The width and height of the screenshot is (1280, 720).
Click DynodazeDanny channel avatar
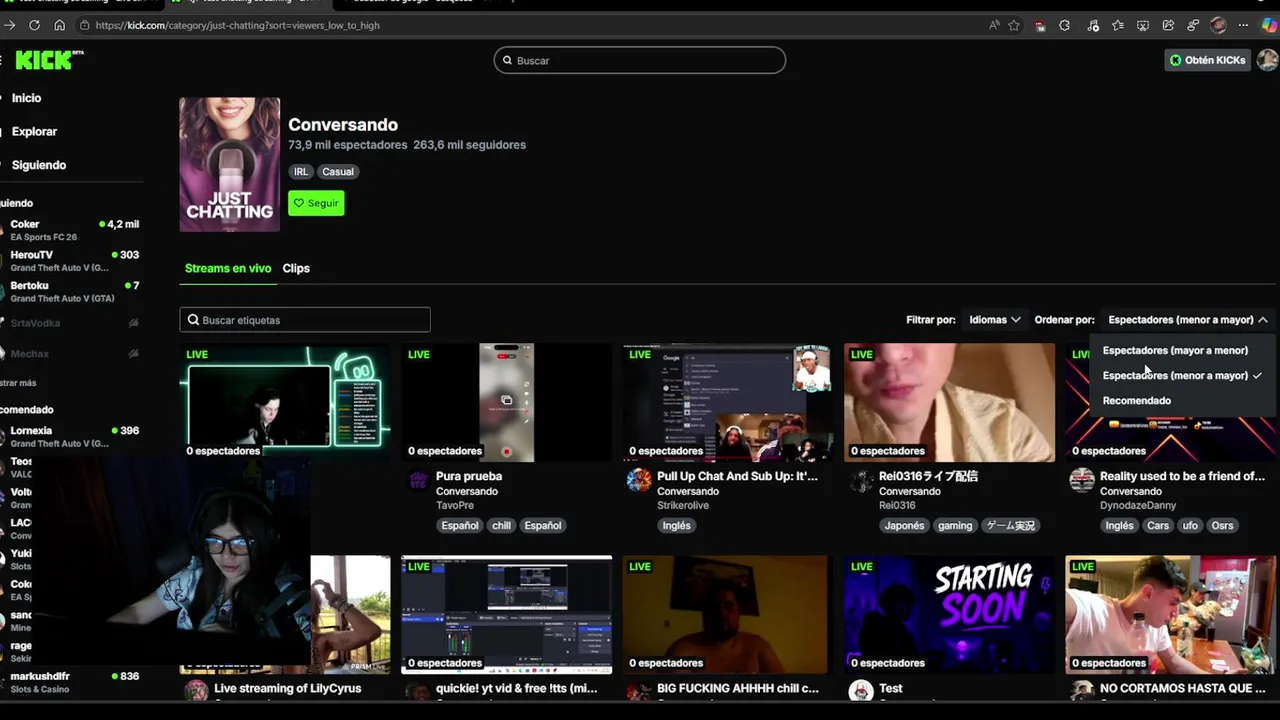tap(1082, 480)
